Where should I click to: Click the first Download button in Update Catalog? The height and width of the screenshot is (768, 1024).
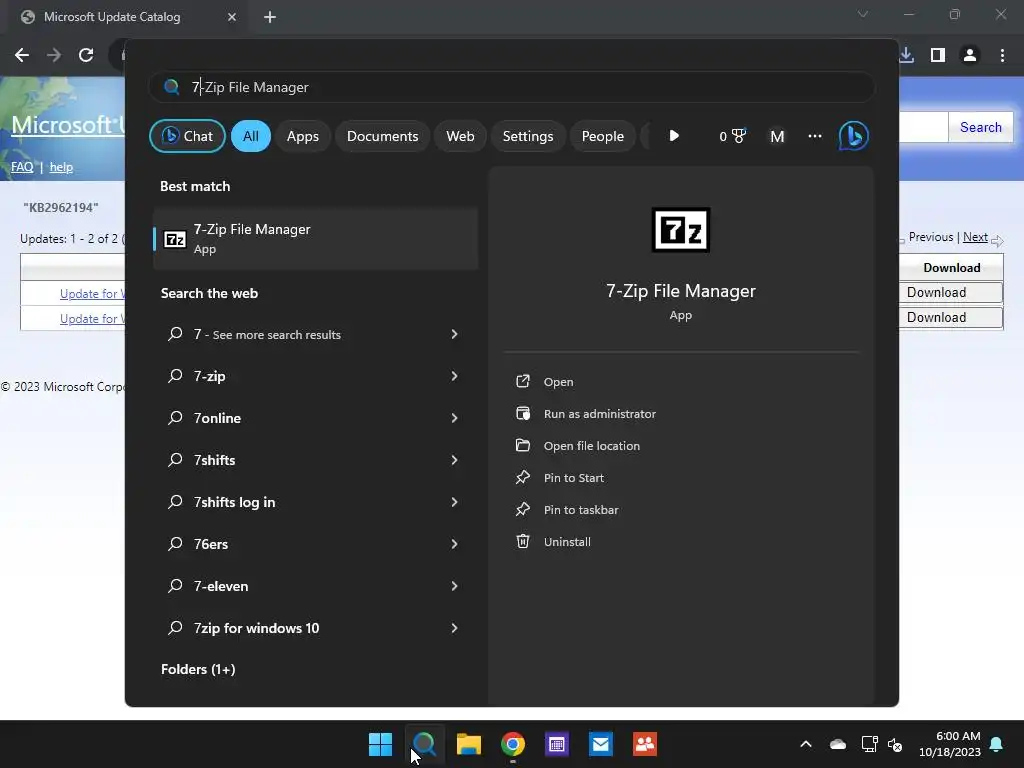[951, 293]
